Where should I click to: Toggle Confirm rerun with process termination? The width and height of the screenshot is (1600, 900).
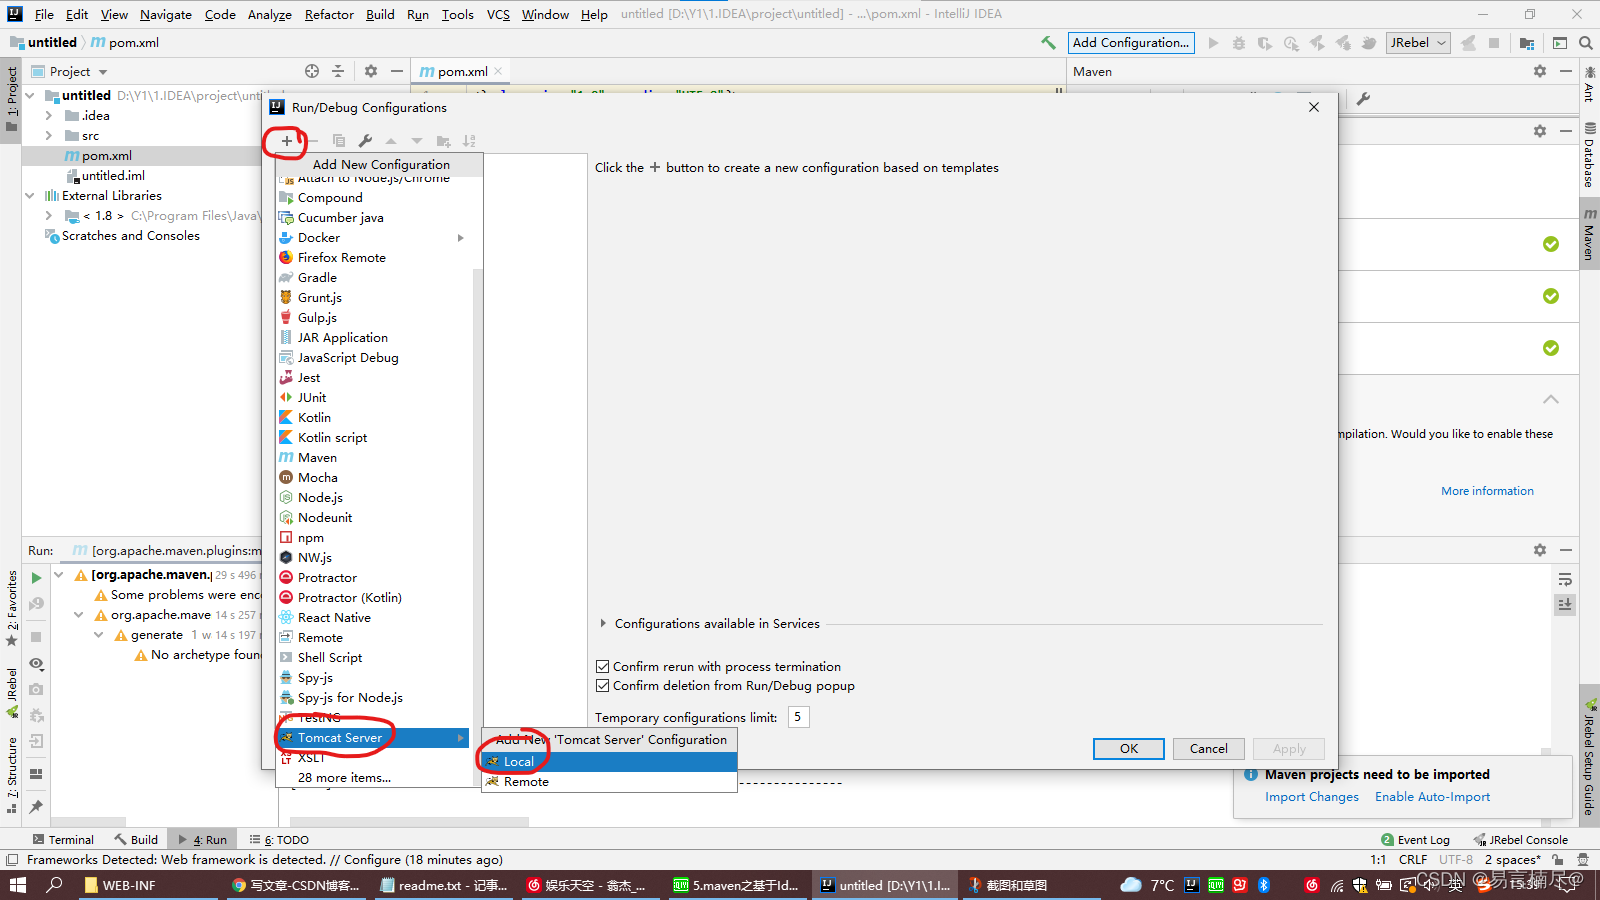pos(602,667)
